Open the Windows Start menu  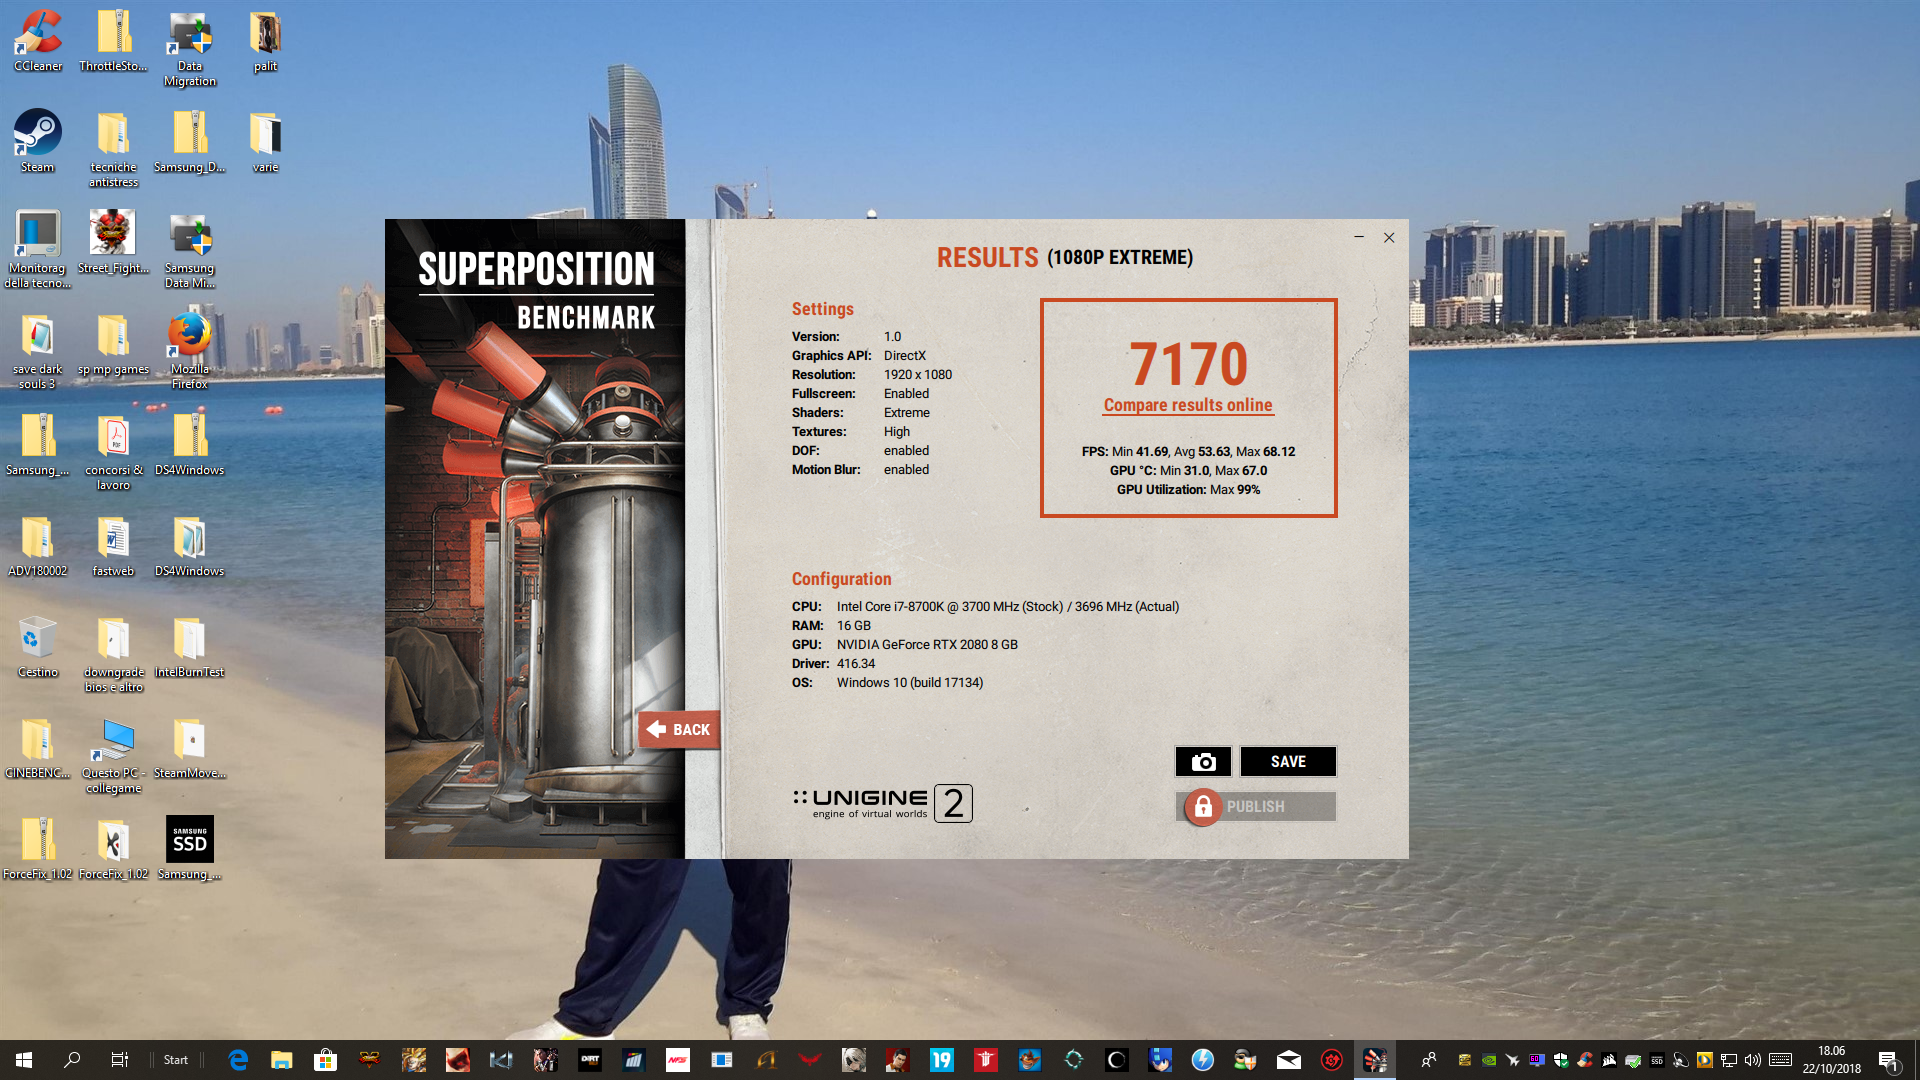24,1060
